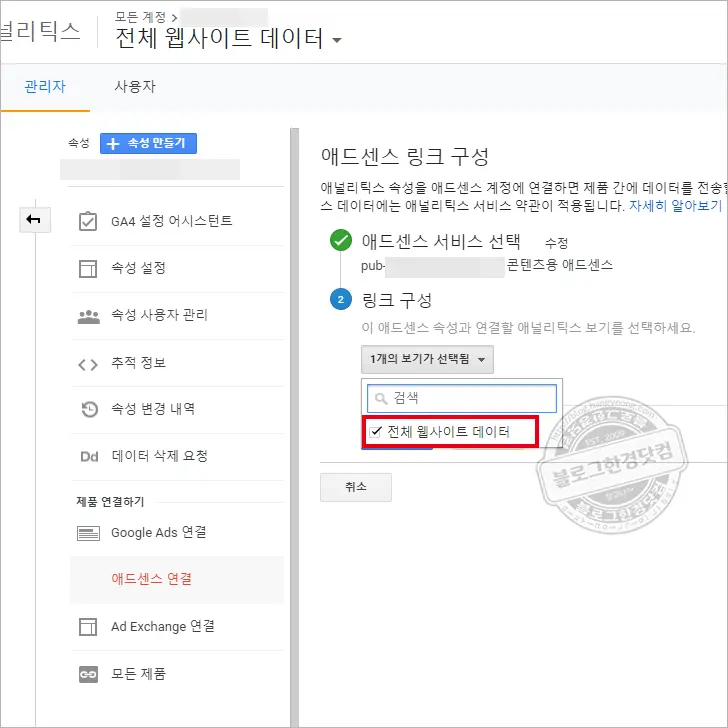Click the Google Ads 연결 icon
This screenshot has width=728, height=728.
88,533
